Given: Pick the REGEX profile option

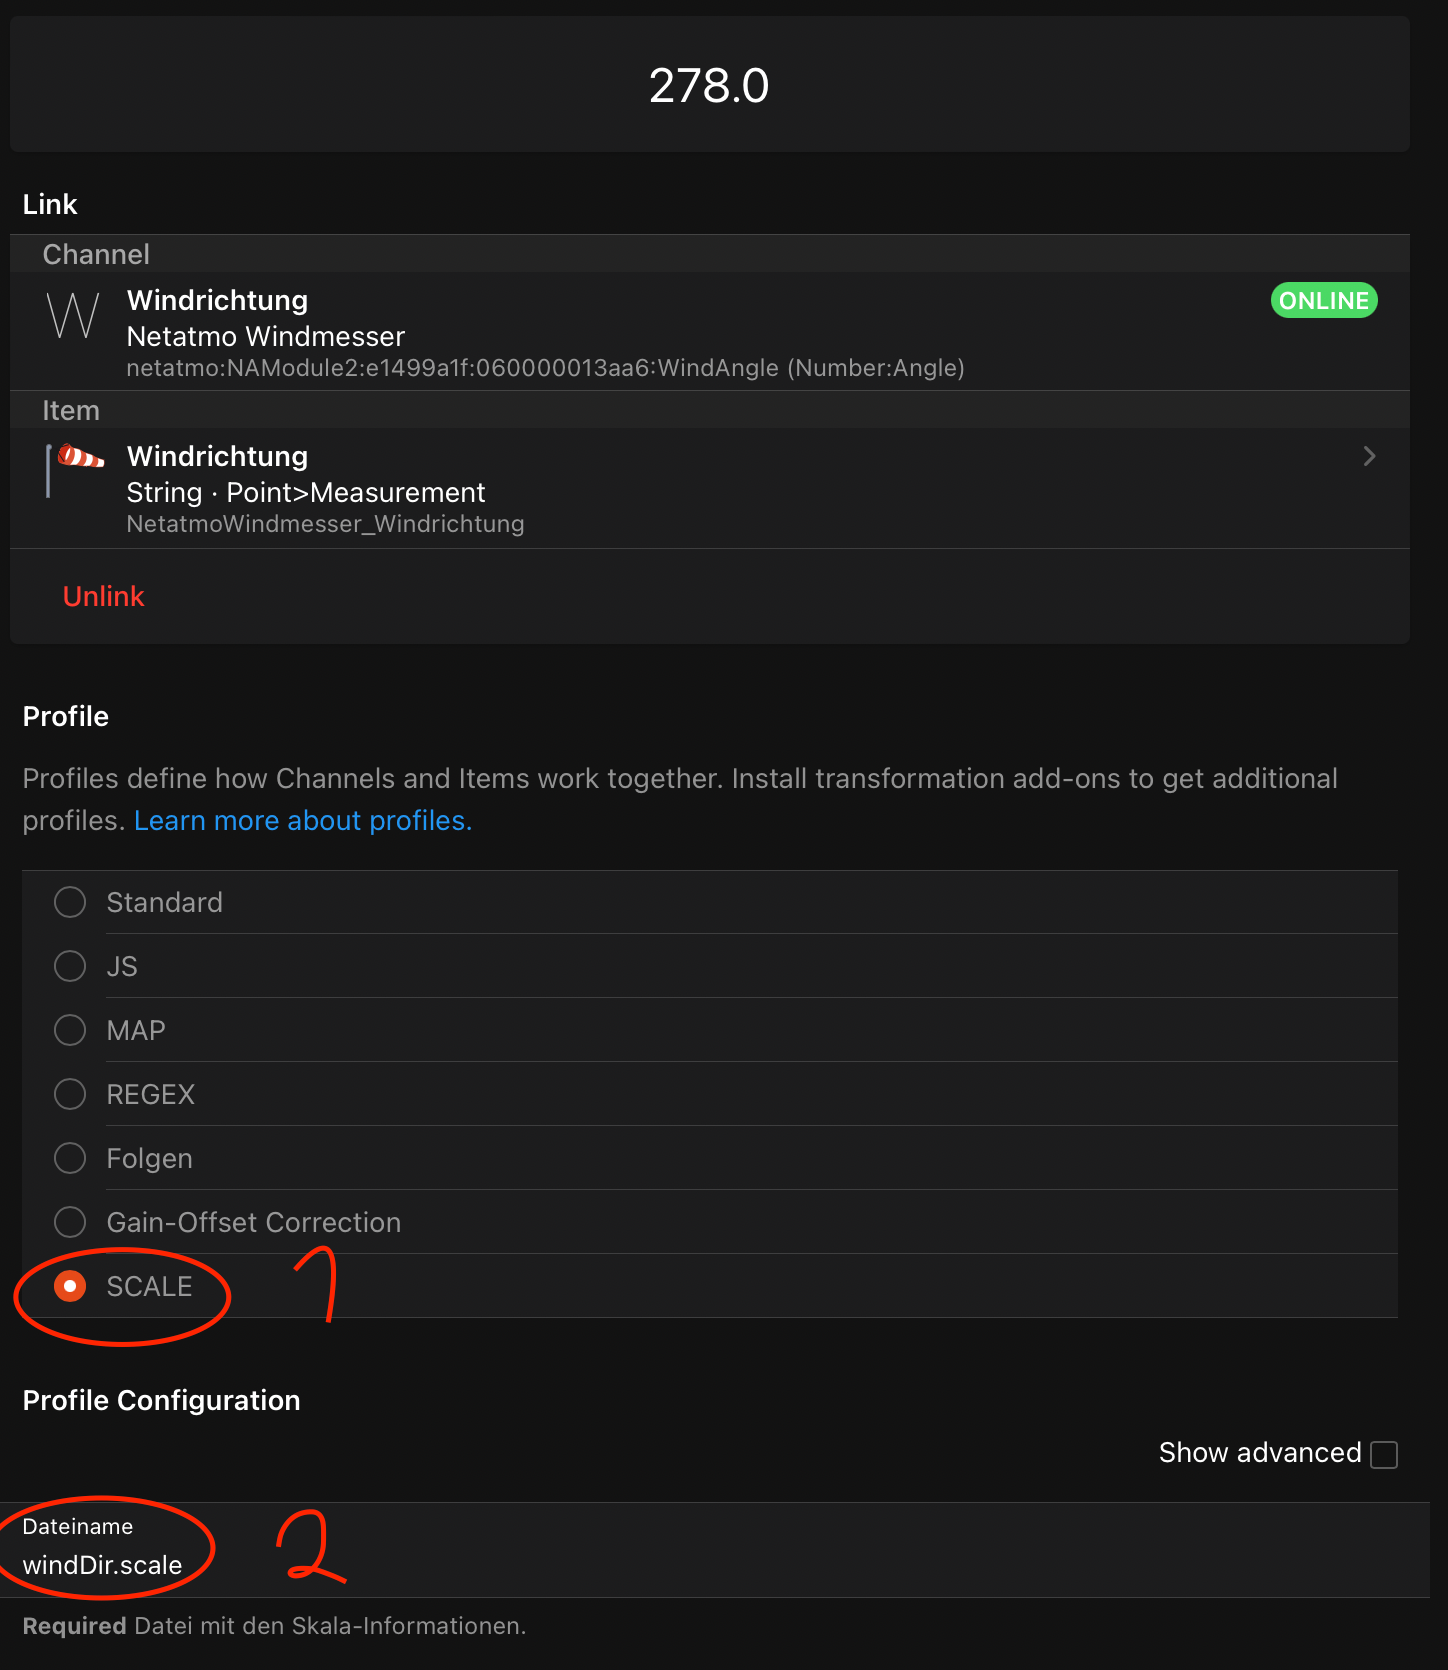Looking at the screenshot, I should pos(70,1094).
